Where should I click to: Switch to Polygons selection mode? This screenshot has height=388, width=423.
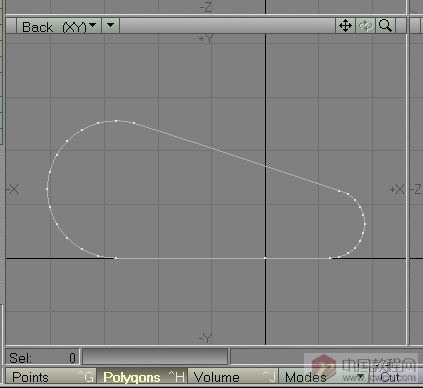click(x=142, y=377)
